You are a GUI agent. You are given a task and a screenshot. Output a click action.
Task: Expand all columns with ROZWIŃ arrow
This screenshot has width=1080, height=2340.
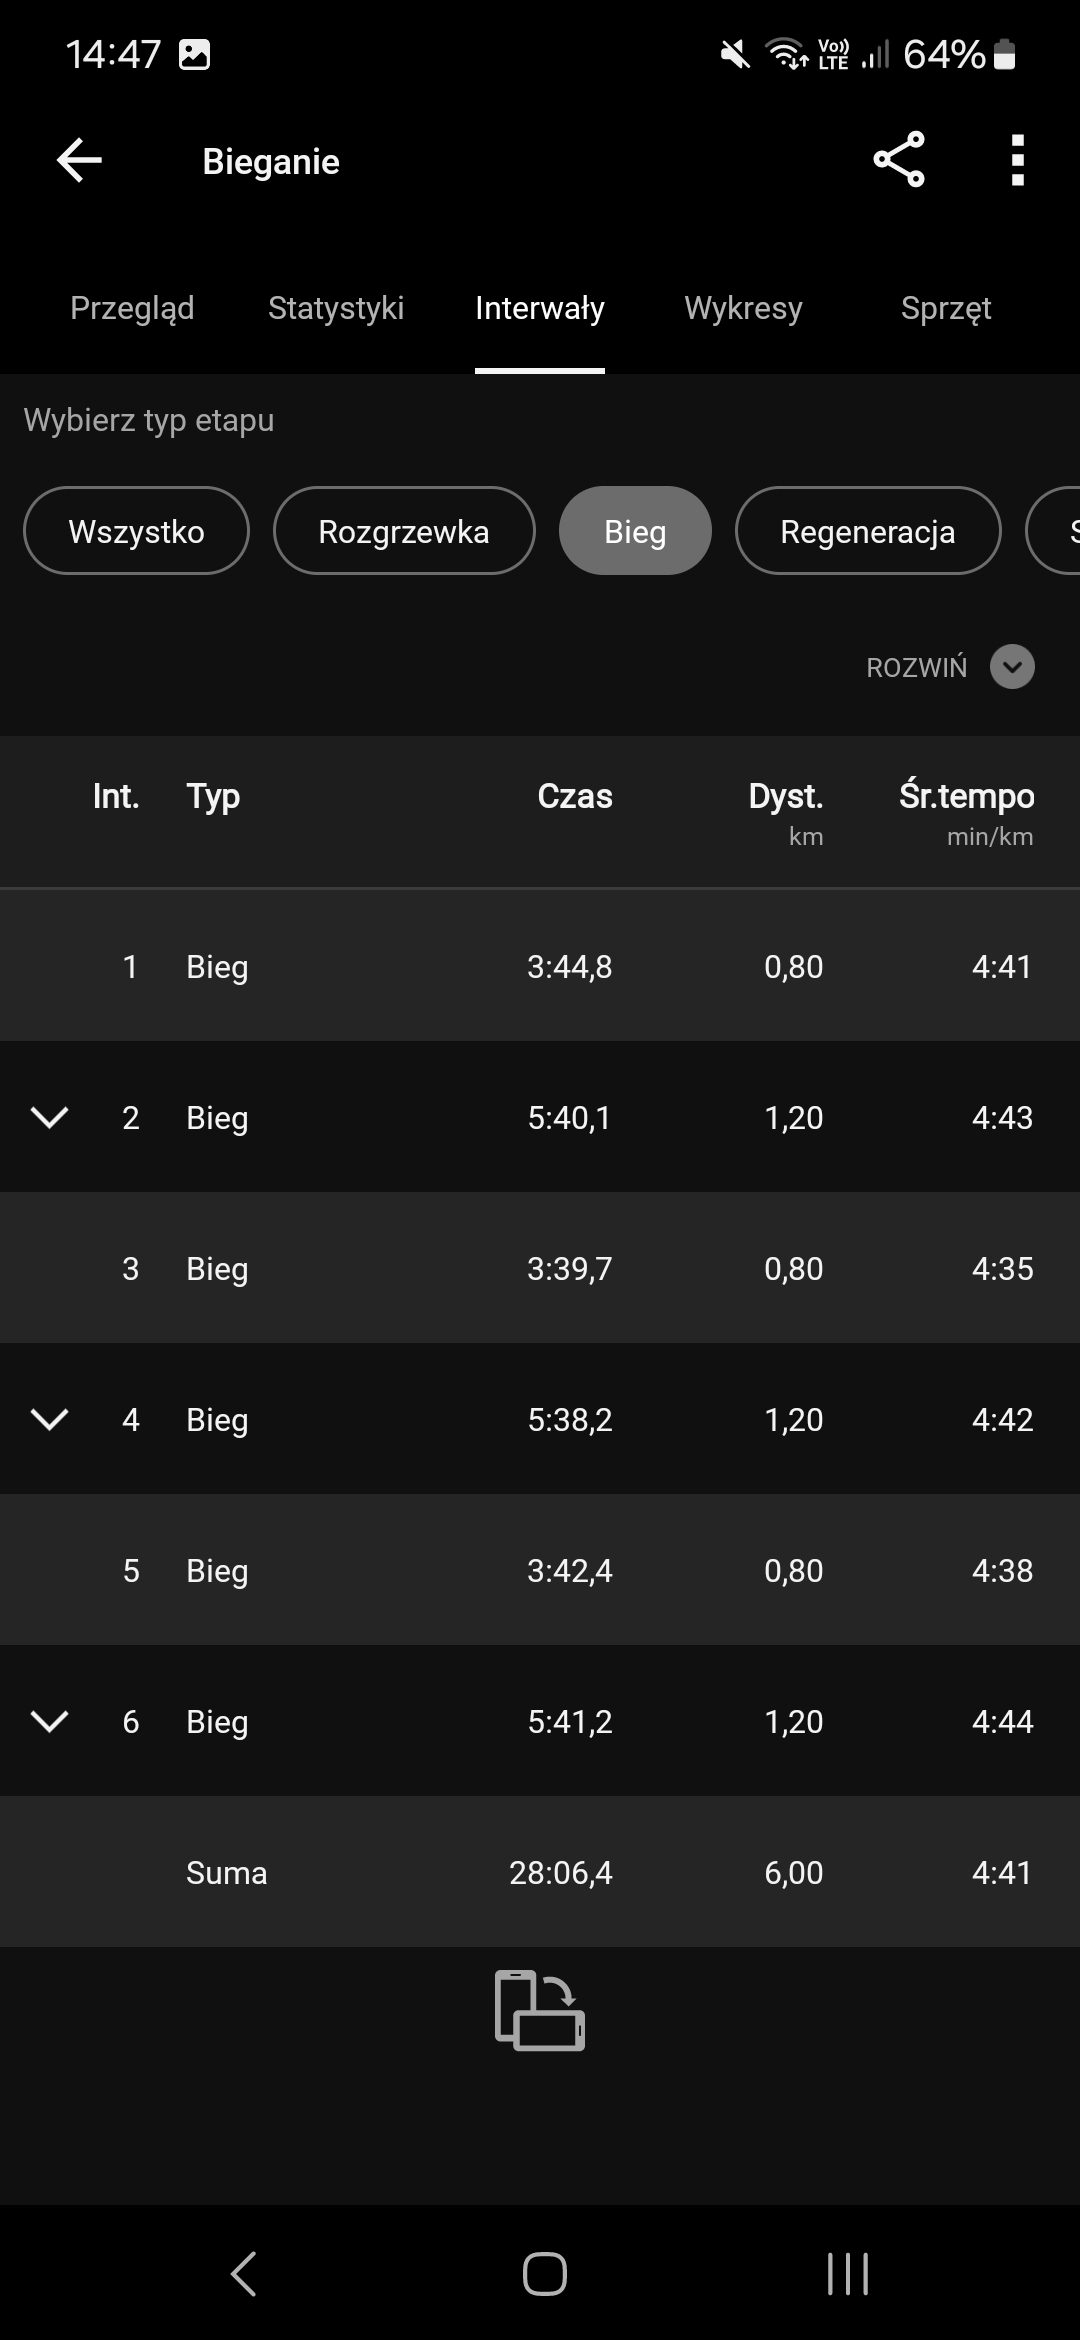tap(1012, 667)
